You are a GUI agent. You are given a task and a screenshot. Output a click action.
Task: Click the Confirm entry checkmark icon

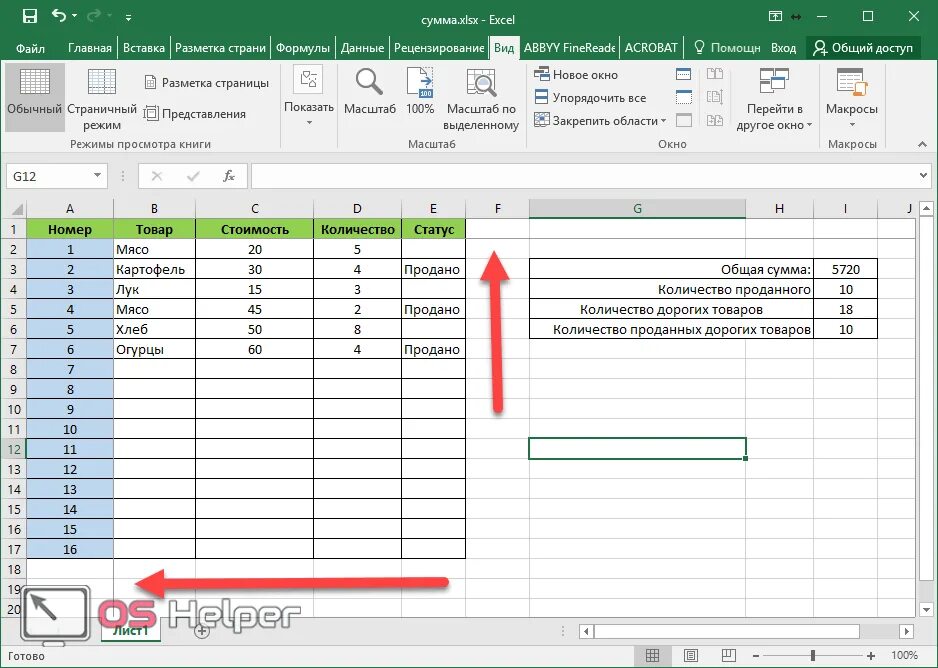click(193, 176)
